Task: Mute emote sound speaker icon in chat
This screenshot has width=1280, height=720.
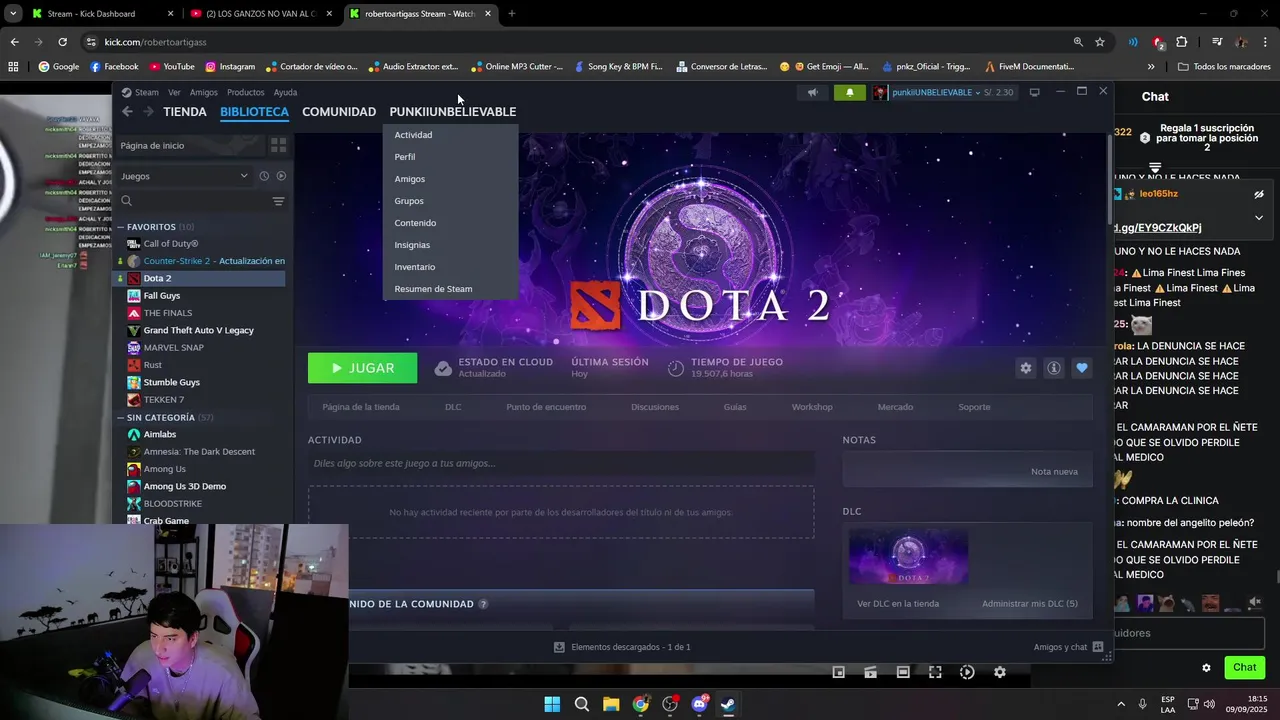Action: pyautogui.click(x=1256, y=602)
